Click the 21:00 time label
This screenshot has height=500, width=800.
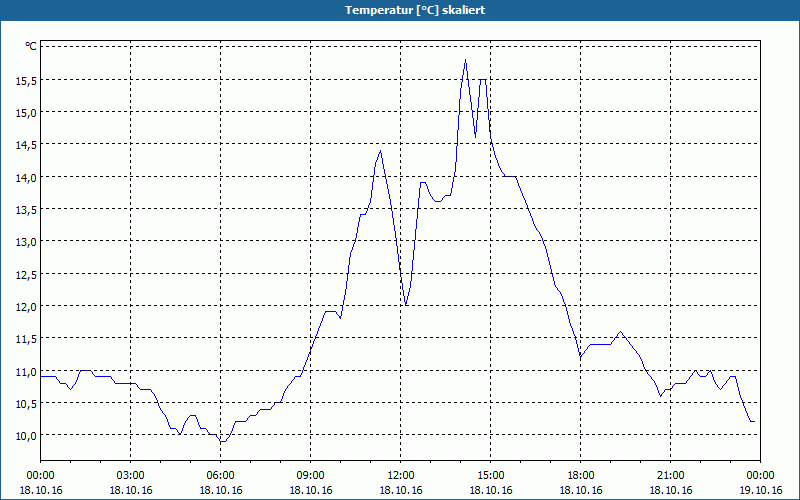[x=670, y=476]
